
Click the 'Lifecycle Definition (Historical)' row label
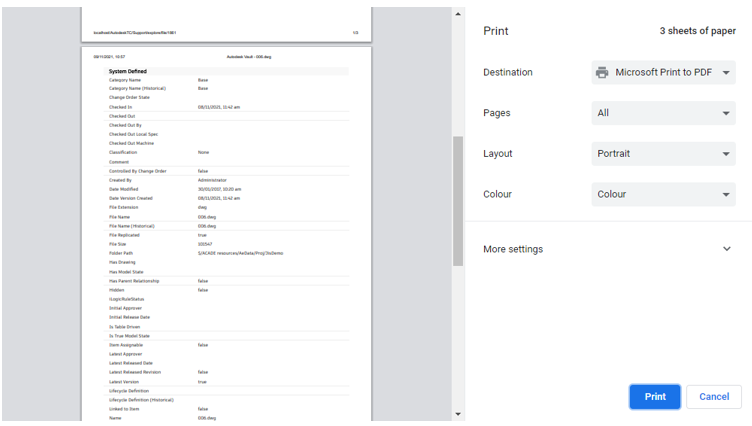coord(141,400)
